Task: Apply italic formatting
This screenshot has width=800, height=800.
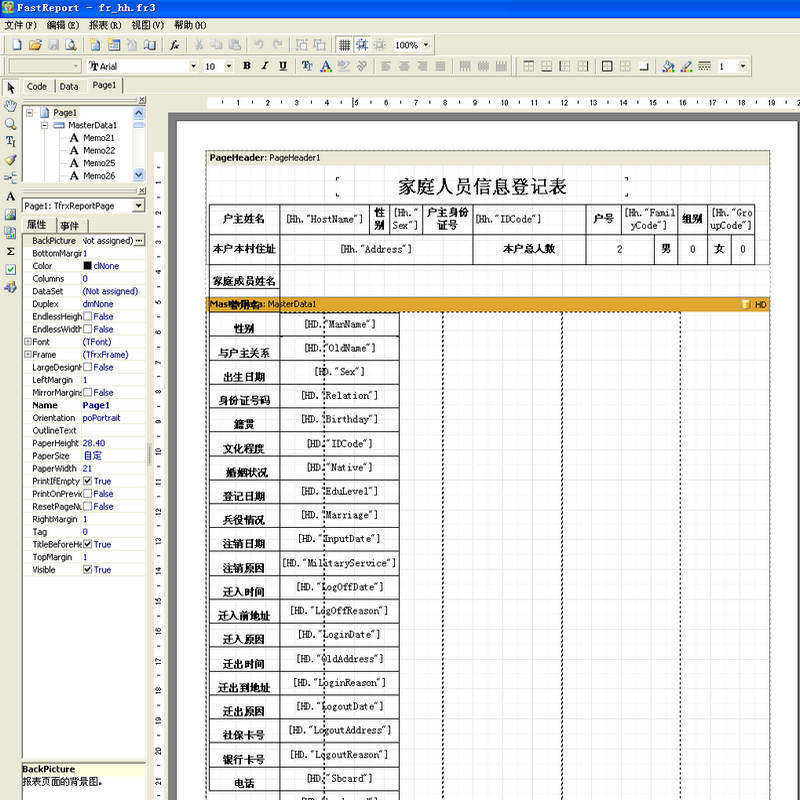Action: [x=265, y=66]
